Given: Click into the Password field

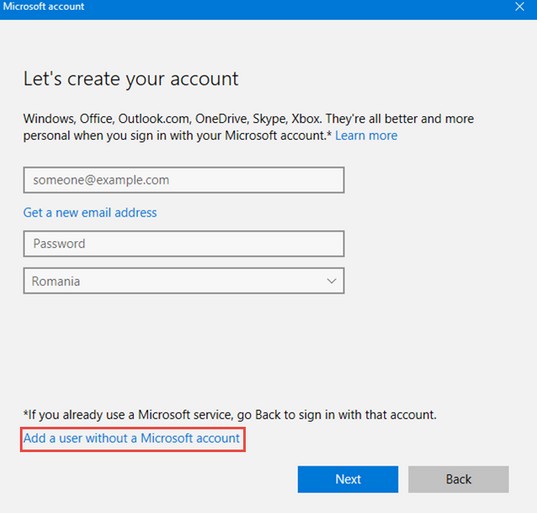Looking at the screenshot, I should pos(184,243).
